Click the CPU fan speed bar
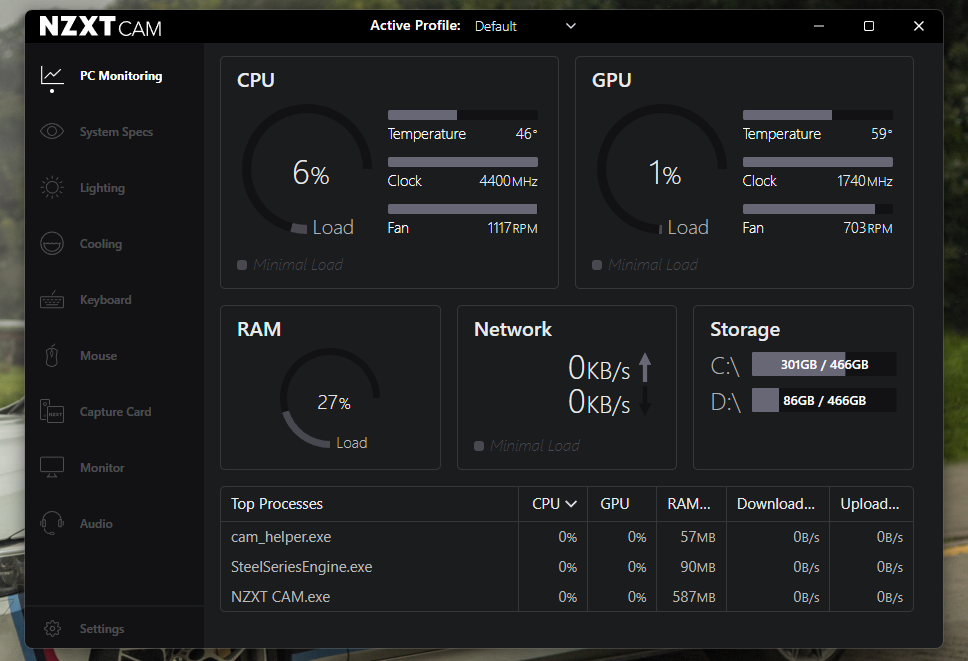This screenshot has height=661, width=968. click(462, 209)
